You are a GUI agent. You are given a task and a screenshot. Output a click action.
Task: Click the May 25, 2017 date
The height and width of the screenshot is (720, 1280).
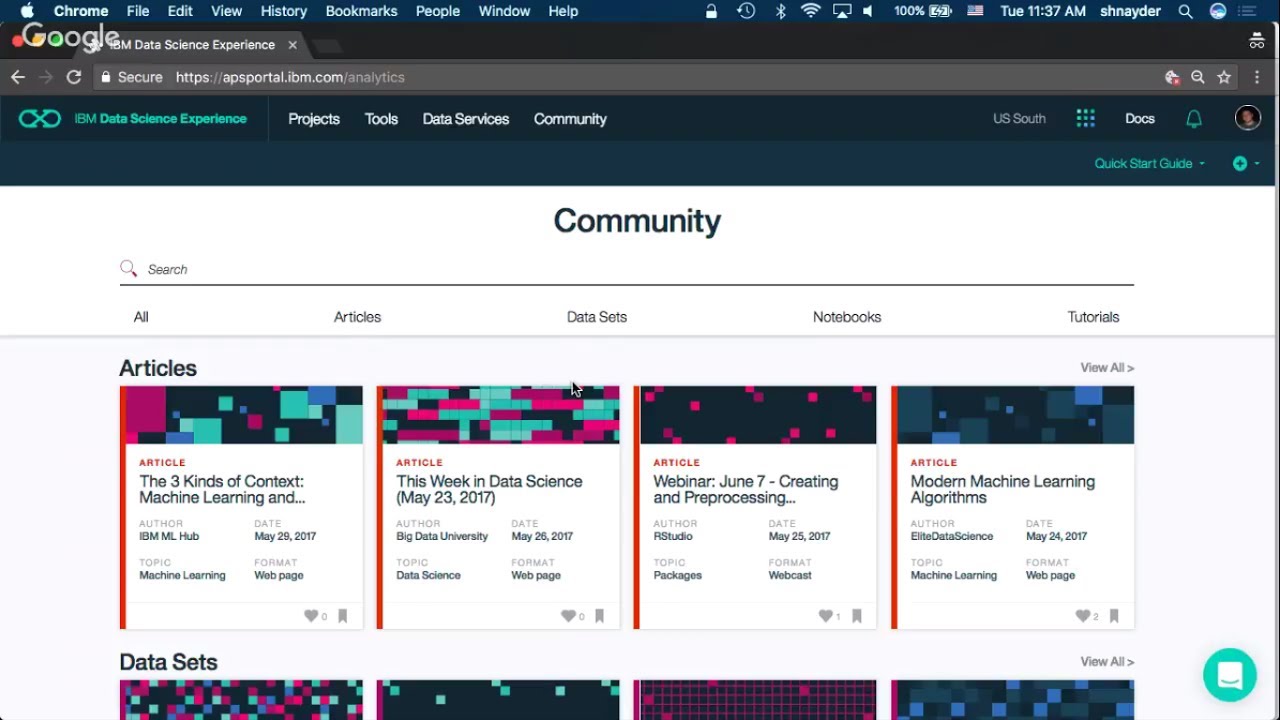click(799, 536)
